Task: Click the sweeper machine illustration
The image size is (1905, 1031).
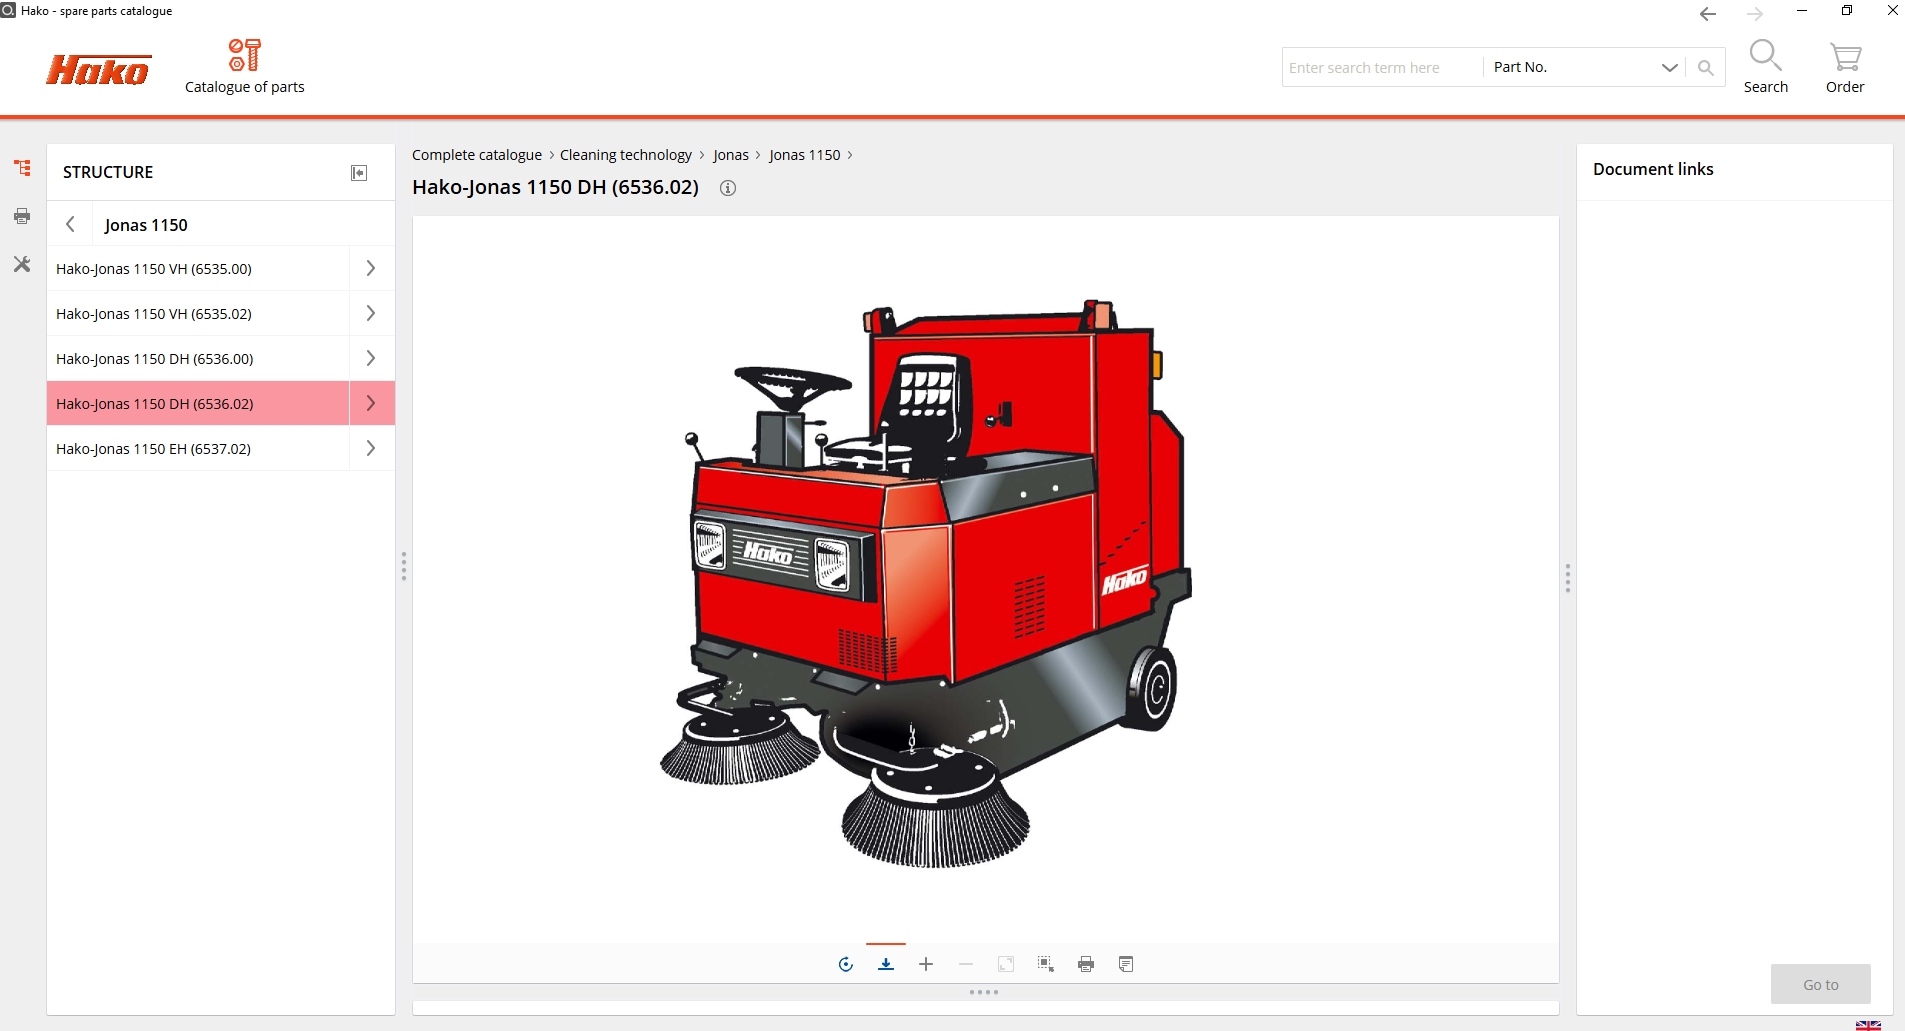Action: 926,582
